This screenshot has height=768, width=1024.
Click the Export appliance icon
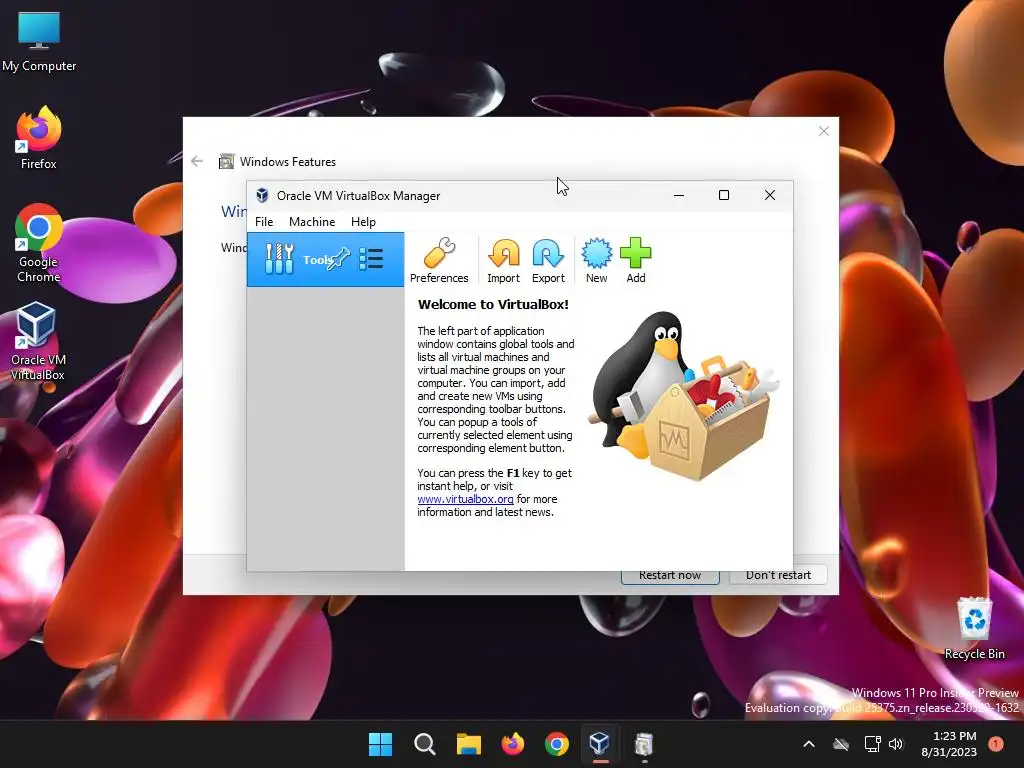point(548,260)
